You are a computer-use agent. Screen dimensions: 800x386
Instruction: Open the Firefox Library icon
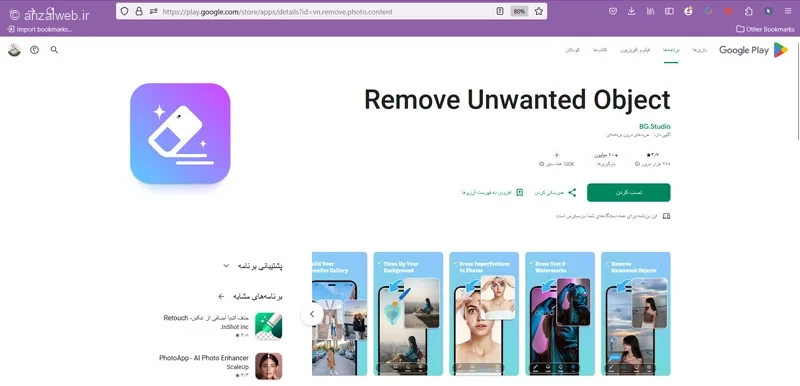point(650,11)
